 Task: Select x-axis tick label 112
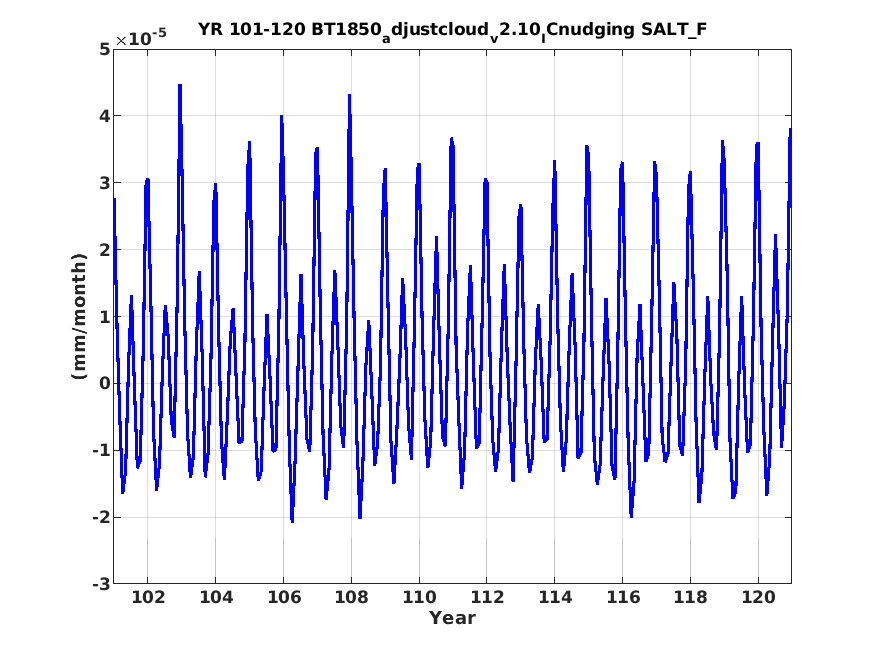[x=487, y=597]
